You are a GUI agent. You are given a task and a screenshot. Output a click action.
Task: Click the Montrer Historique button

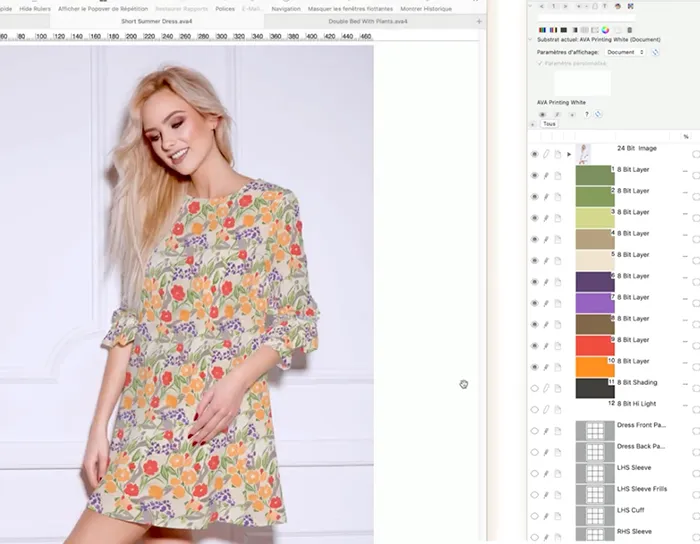(427, 8)
